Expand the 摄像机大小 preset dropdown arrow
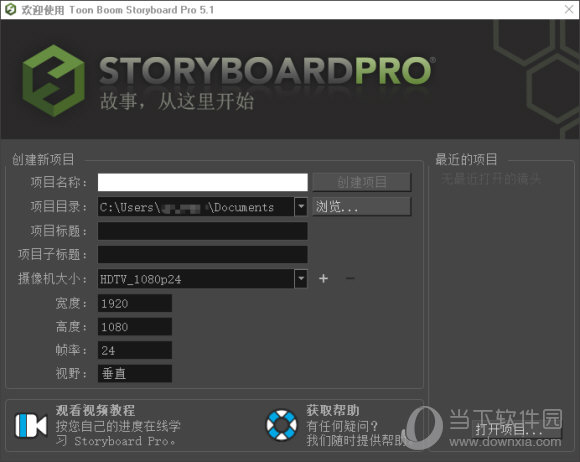Image resolution: width=580 pixels, height=462 pixels. click(x=301, y=279)
